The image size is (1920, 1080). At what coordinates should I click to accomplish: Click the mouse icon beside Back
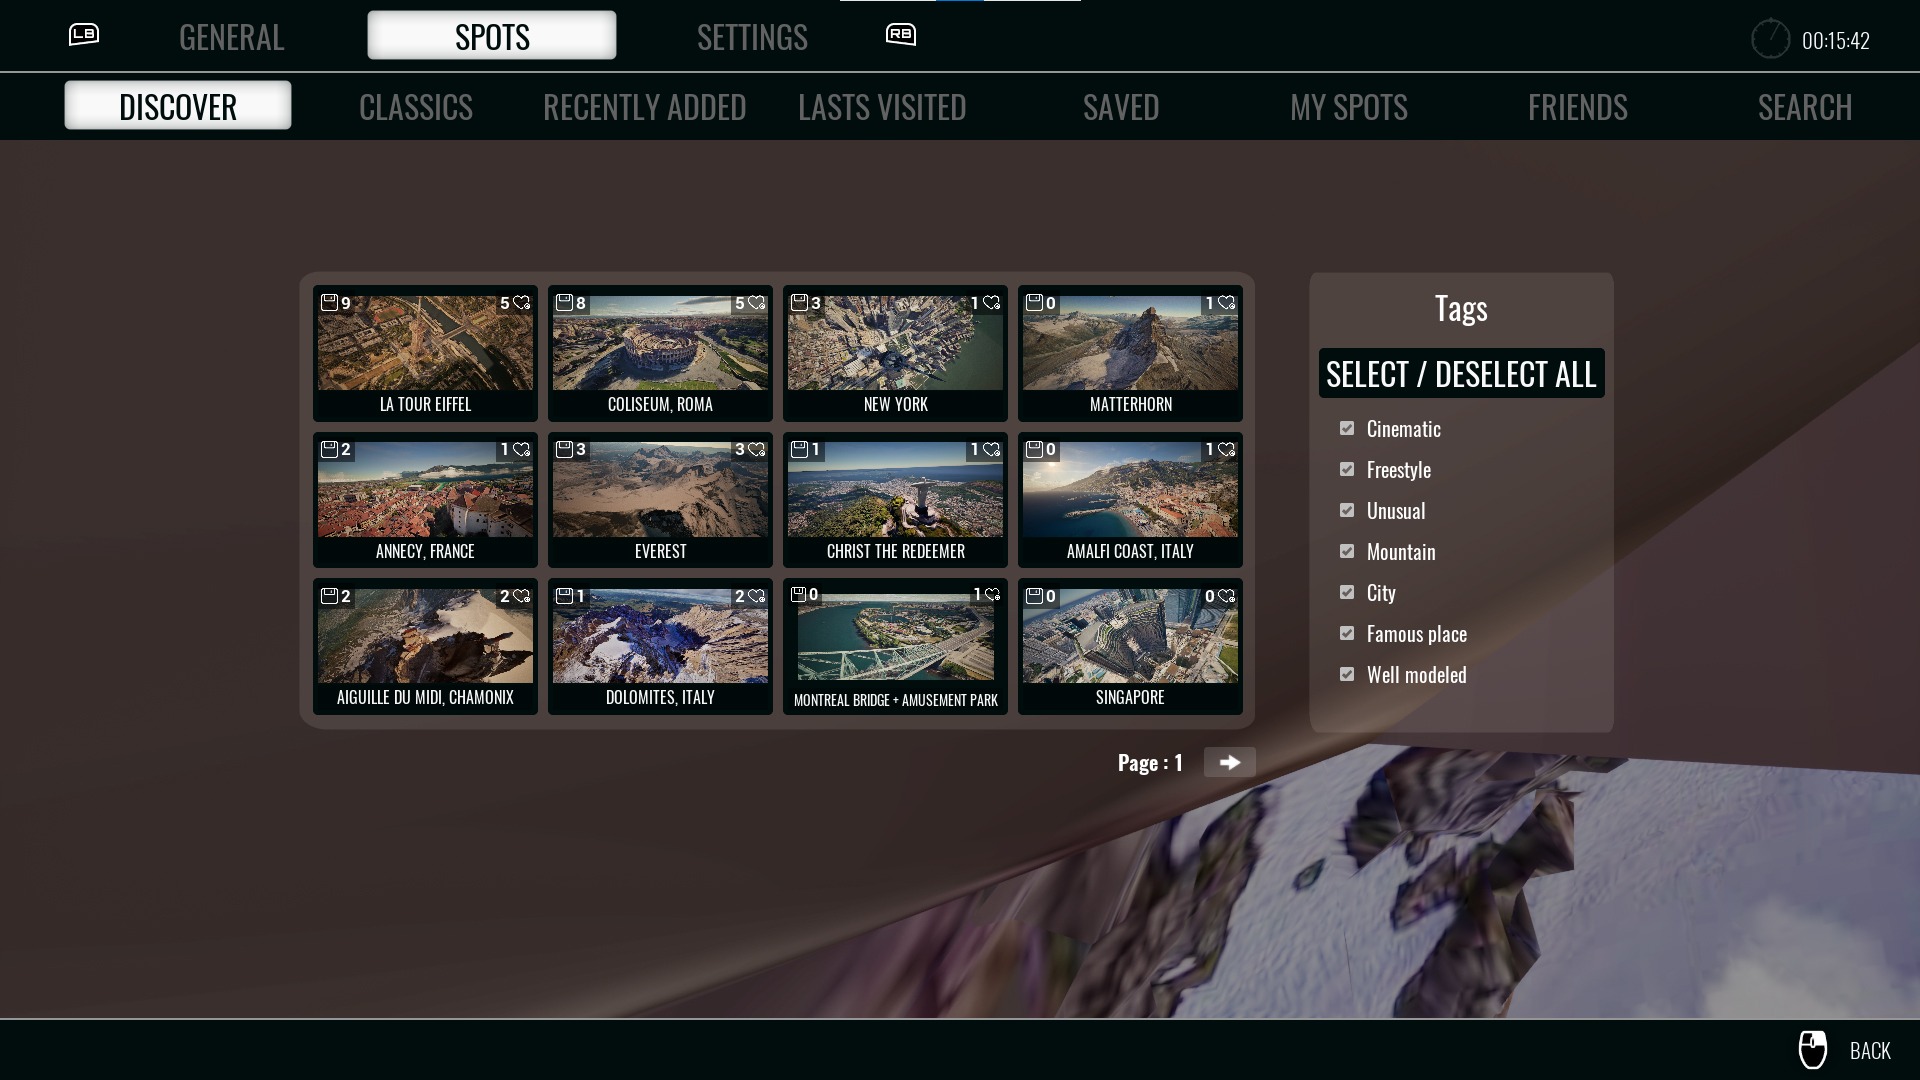1813,1050
